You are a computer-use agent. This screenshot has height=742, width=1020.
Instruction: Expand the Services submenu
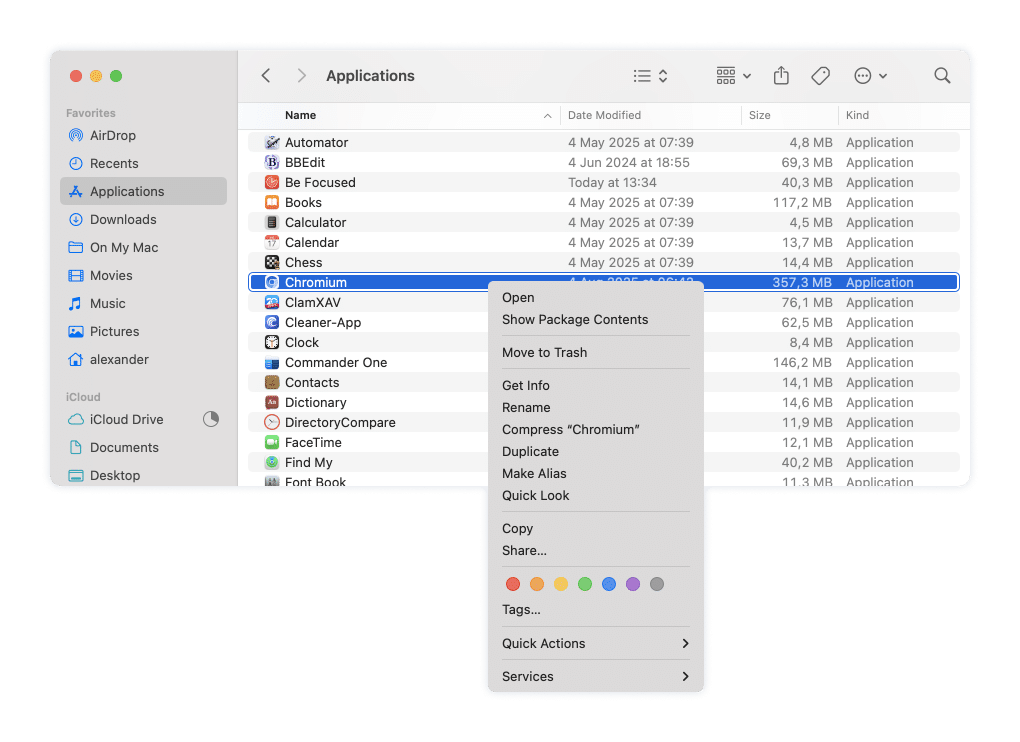click(595, 676)
